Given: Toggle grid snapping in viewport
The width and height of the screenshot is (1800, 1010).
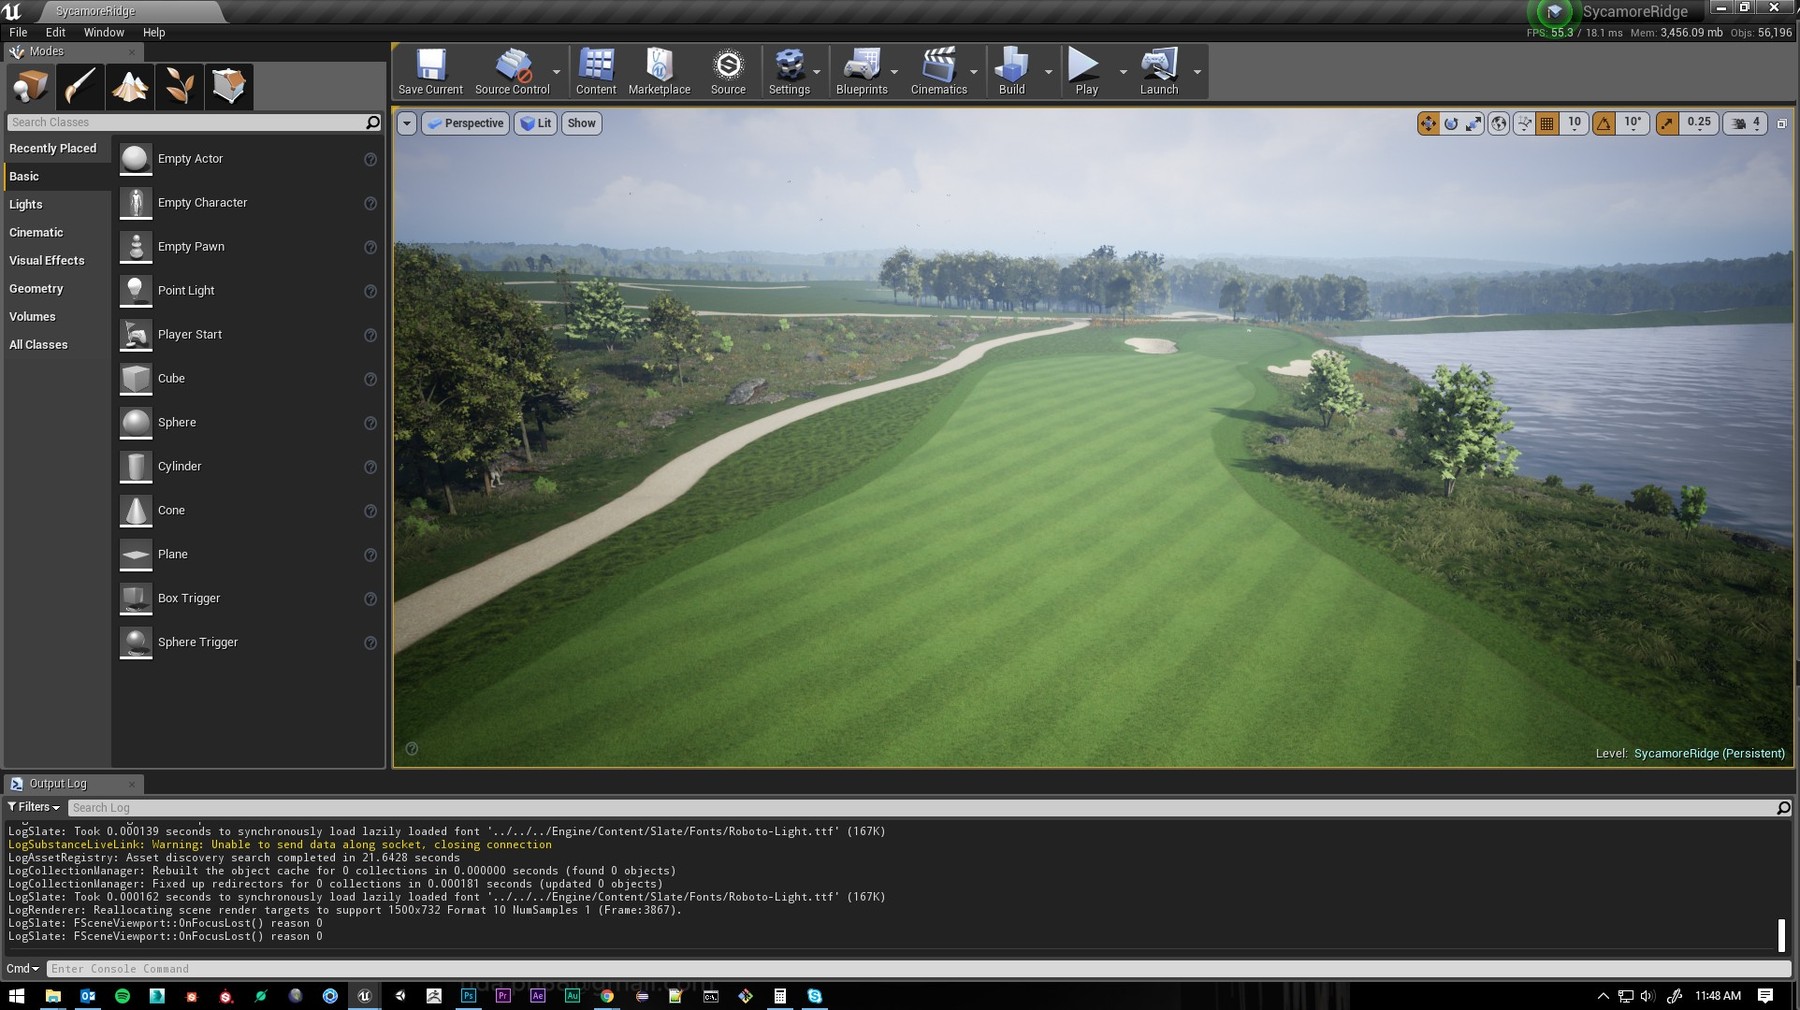Looking at the screenshot, I should (x=1547, y=123).
